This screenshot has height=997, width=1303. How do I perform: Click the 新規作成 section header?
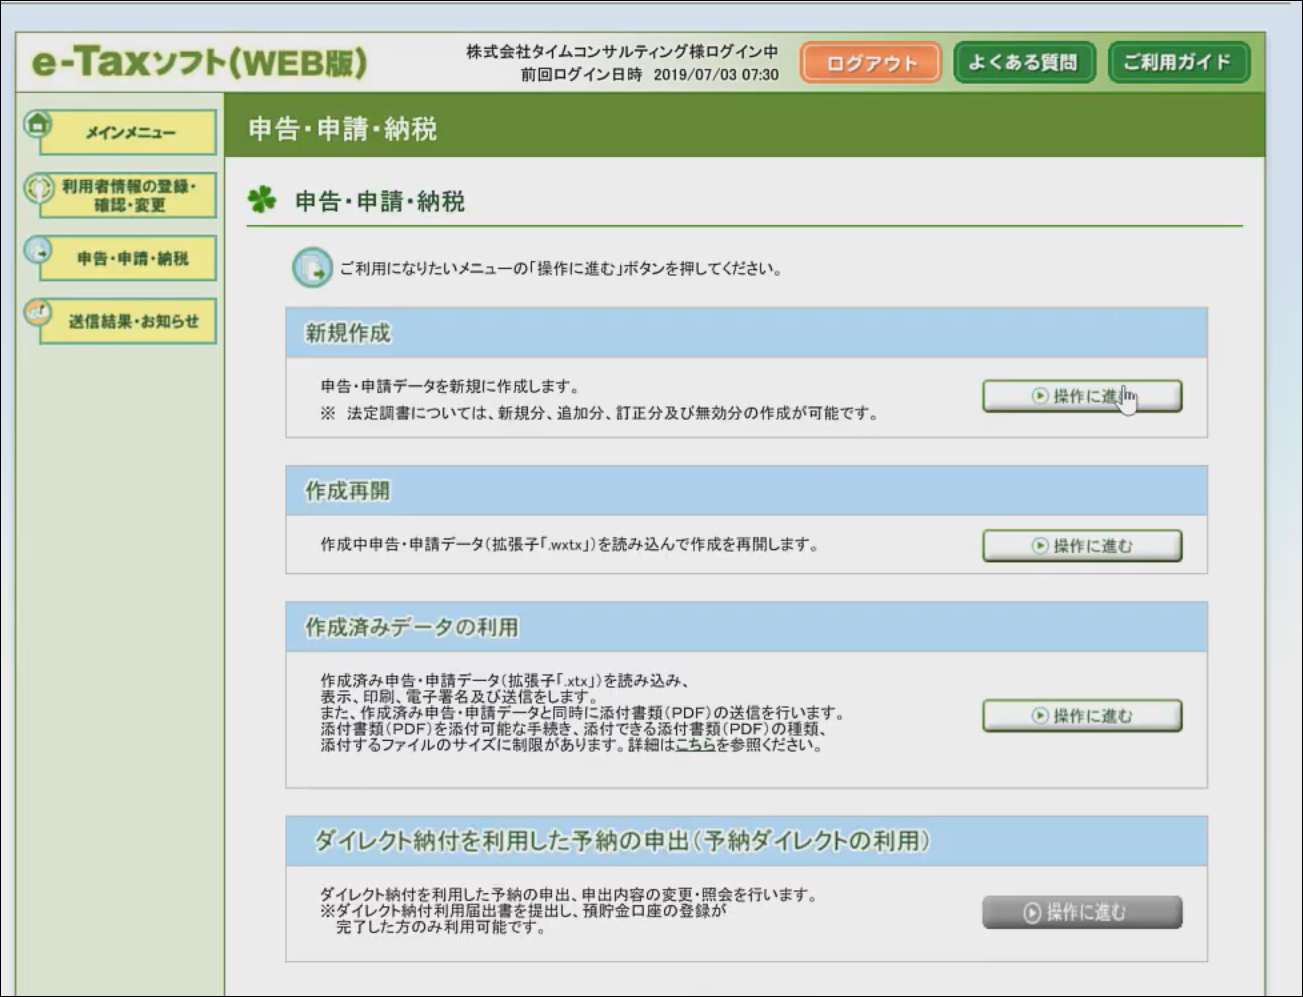pyautogui.click(x=746, y=333)
